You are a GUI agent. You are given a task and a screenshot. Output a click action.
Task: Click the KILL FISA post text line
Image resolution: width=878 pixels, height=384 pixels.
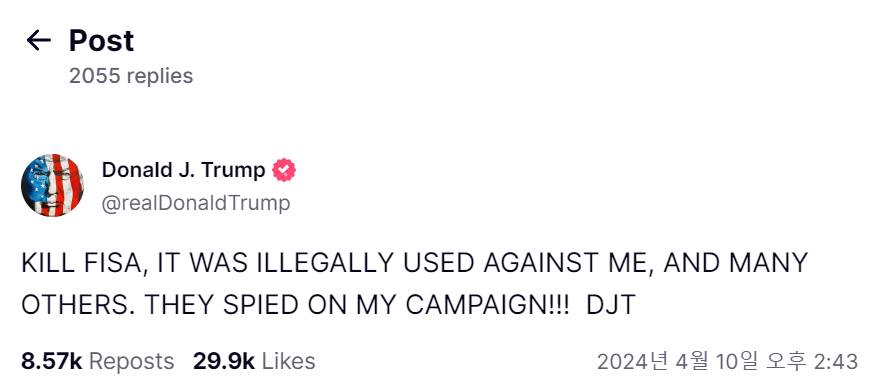point(414,264)
